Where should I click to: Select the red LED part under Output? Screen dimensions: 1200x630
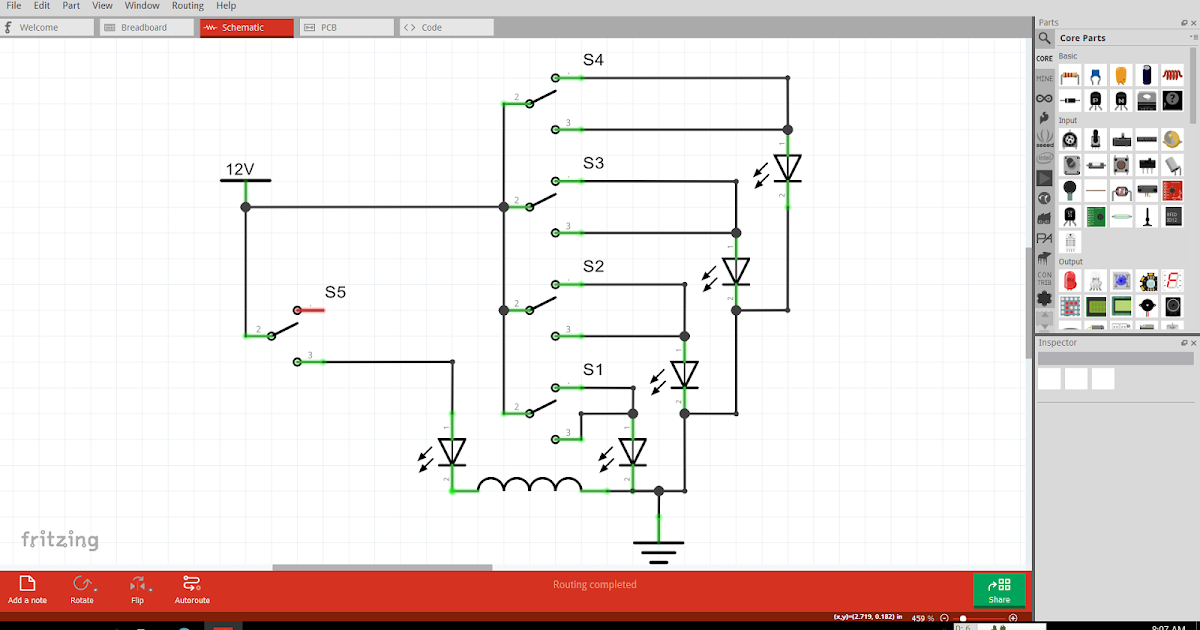(x=1070, y=280)
